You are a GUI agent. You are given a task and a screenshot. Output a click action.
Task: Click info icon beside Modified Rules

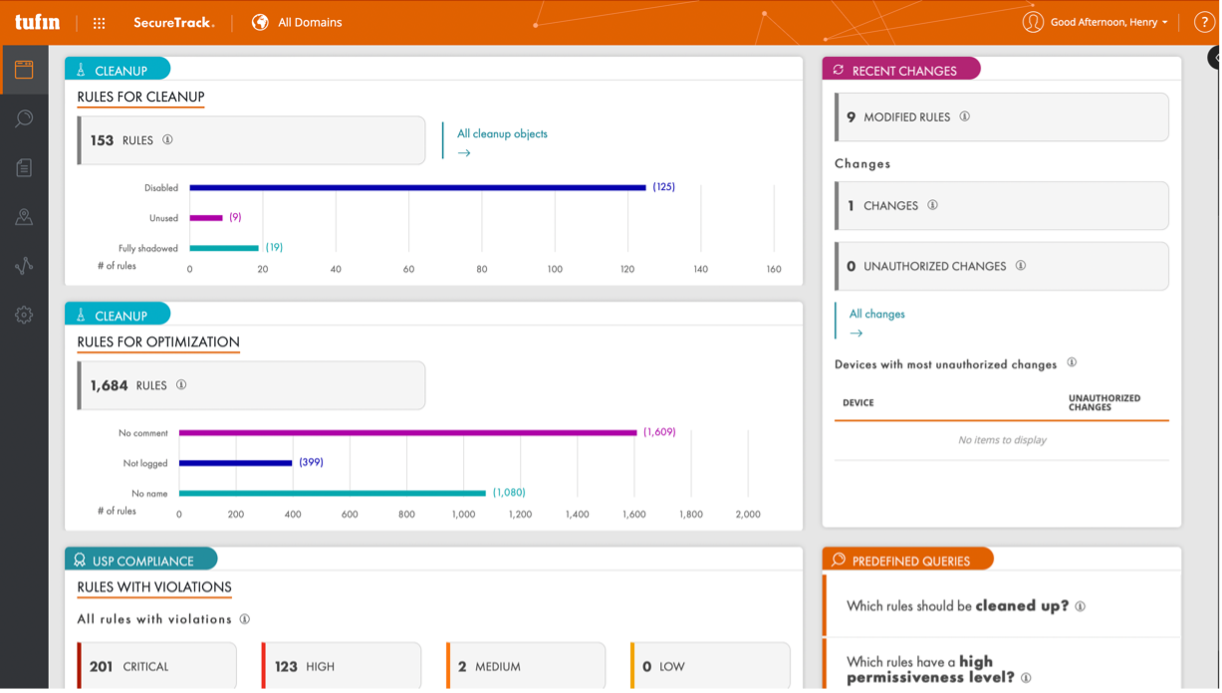(965, 117)
